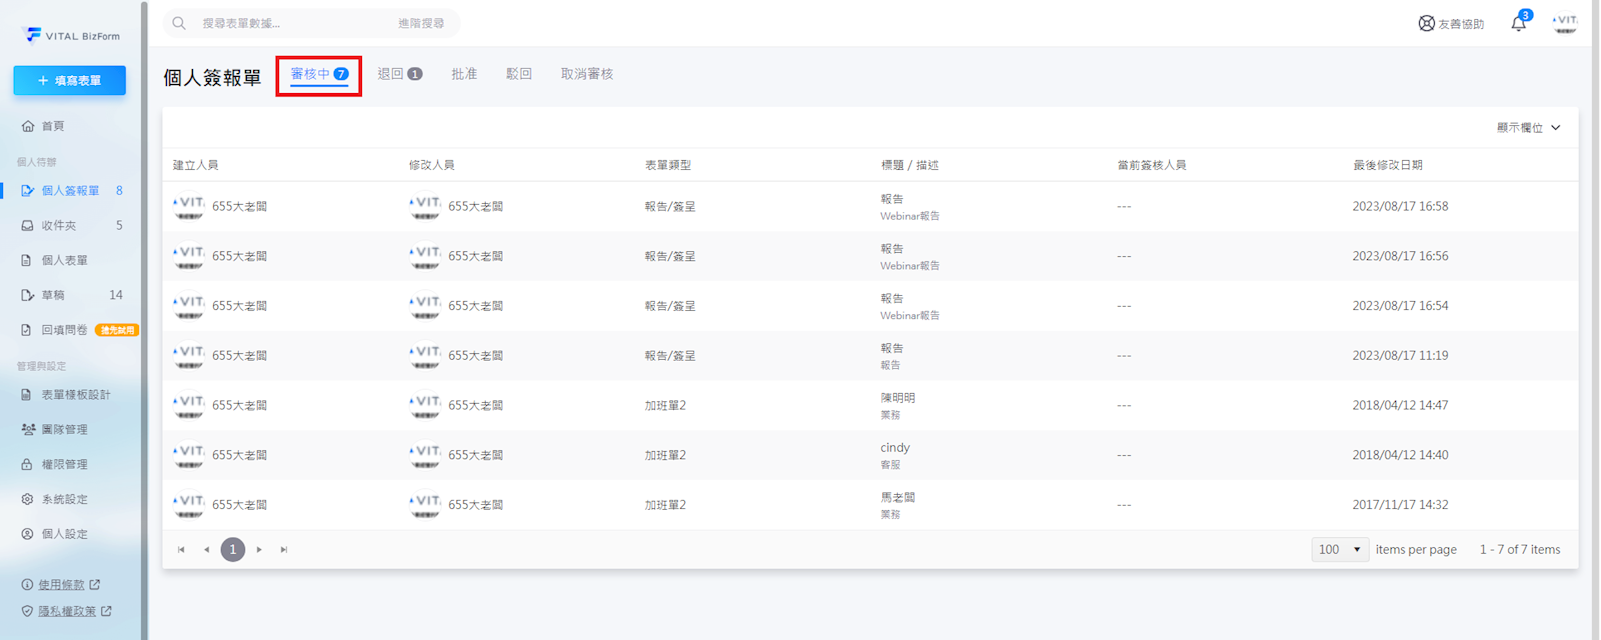Expand 顯示欄位 column display dropdown
The height and width of the screenshot is (640, 1601).
pos(1528,128)
